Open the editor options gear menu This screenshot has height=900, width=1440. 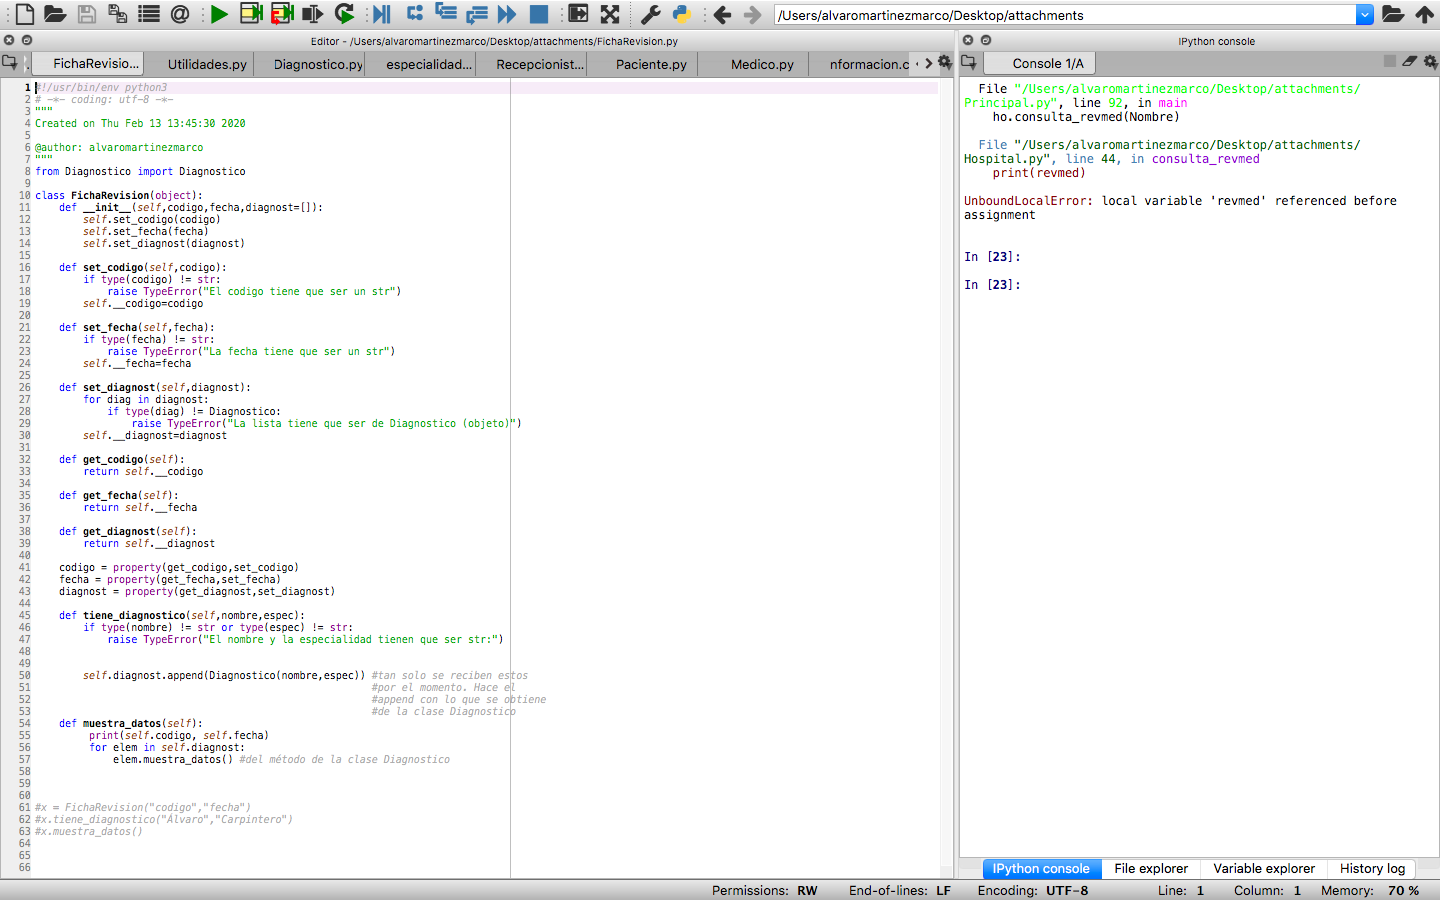944,62
